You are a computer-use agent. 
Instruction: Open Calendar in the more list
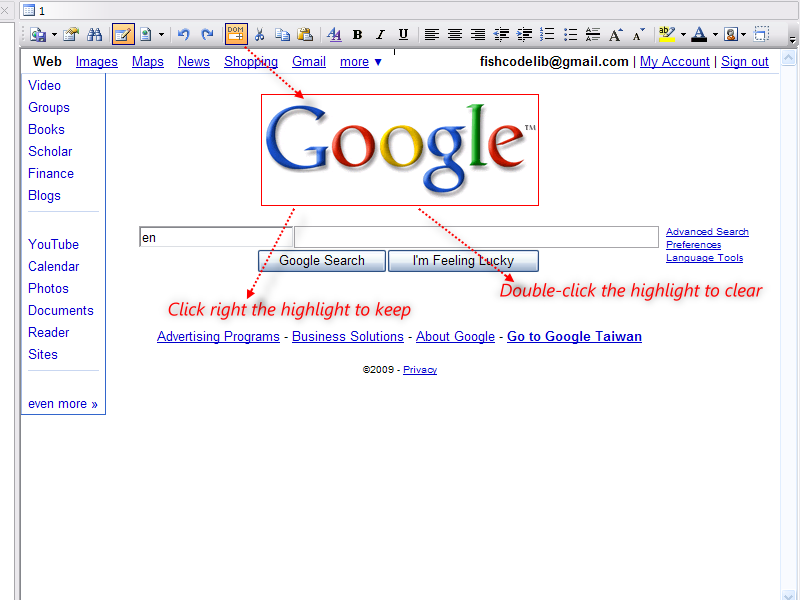[x=54, y=266]
